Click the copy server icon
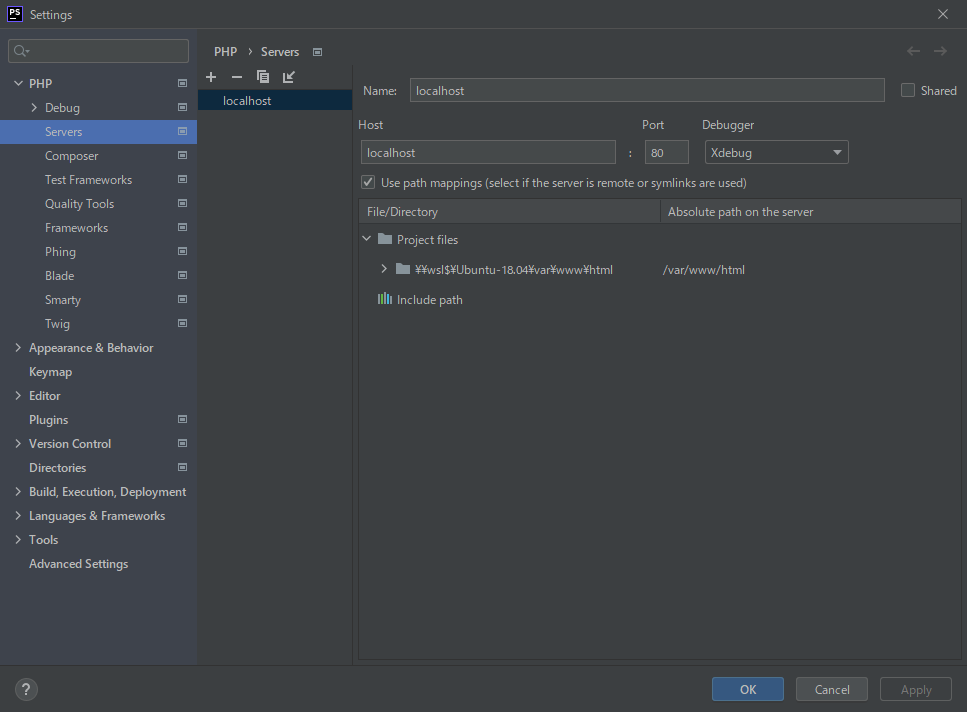This screenshot has width=967, height=712. pos(263,77)
